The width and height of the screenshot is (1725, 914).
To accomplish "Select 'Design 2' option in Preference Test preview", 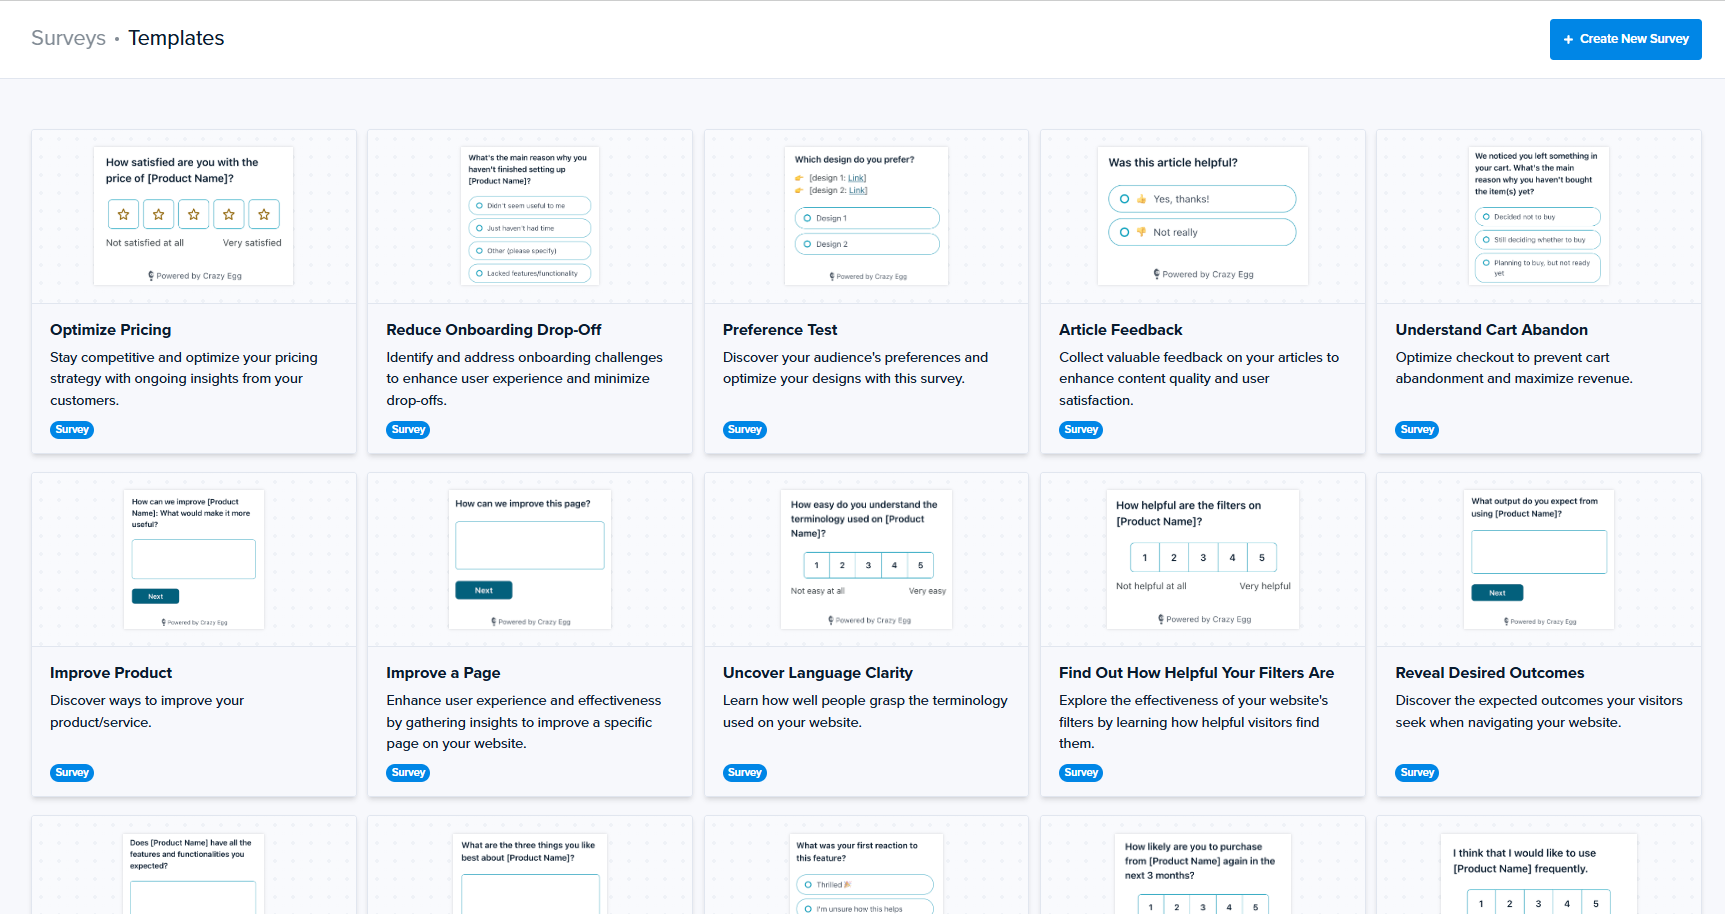I will [867, 244].
